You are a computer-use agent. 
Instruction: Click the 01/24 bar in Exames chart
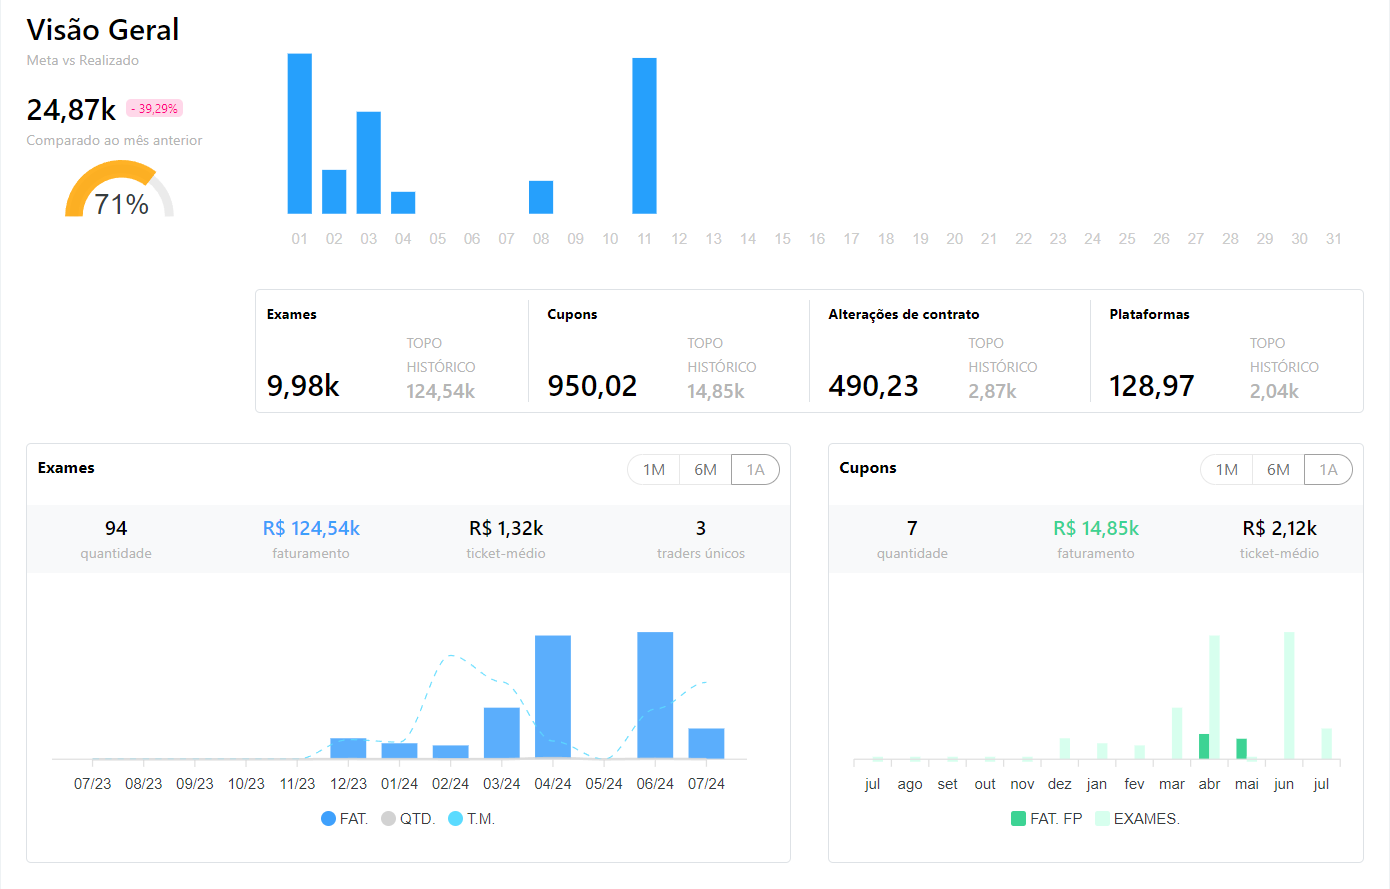click(x=400, y=751)
